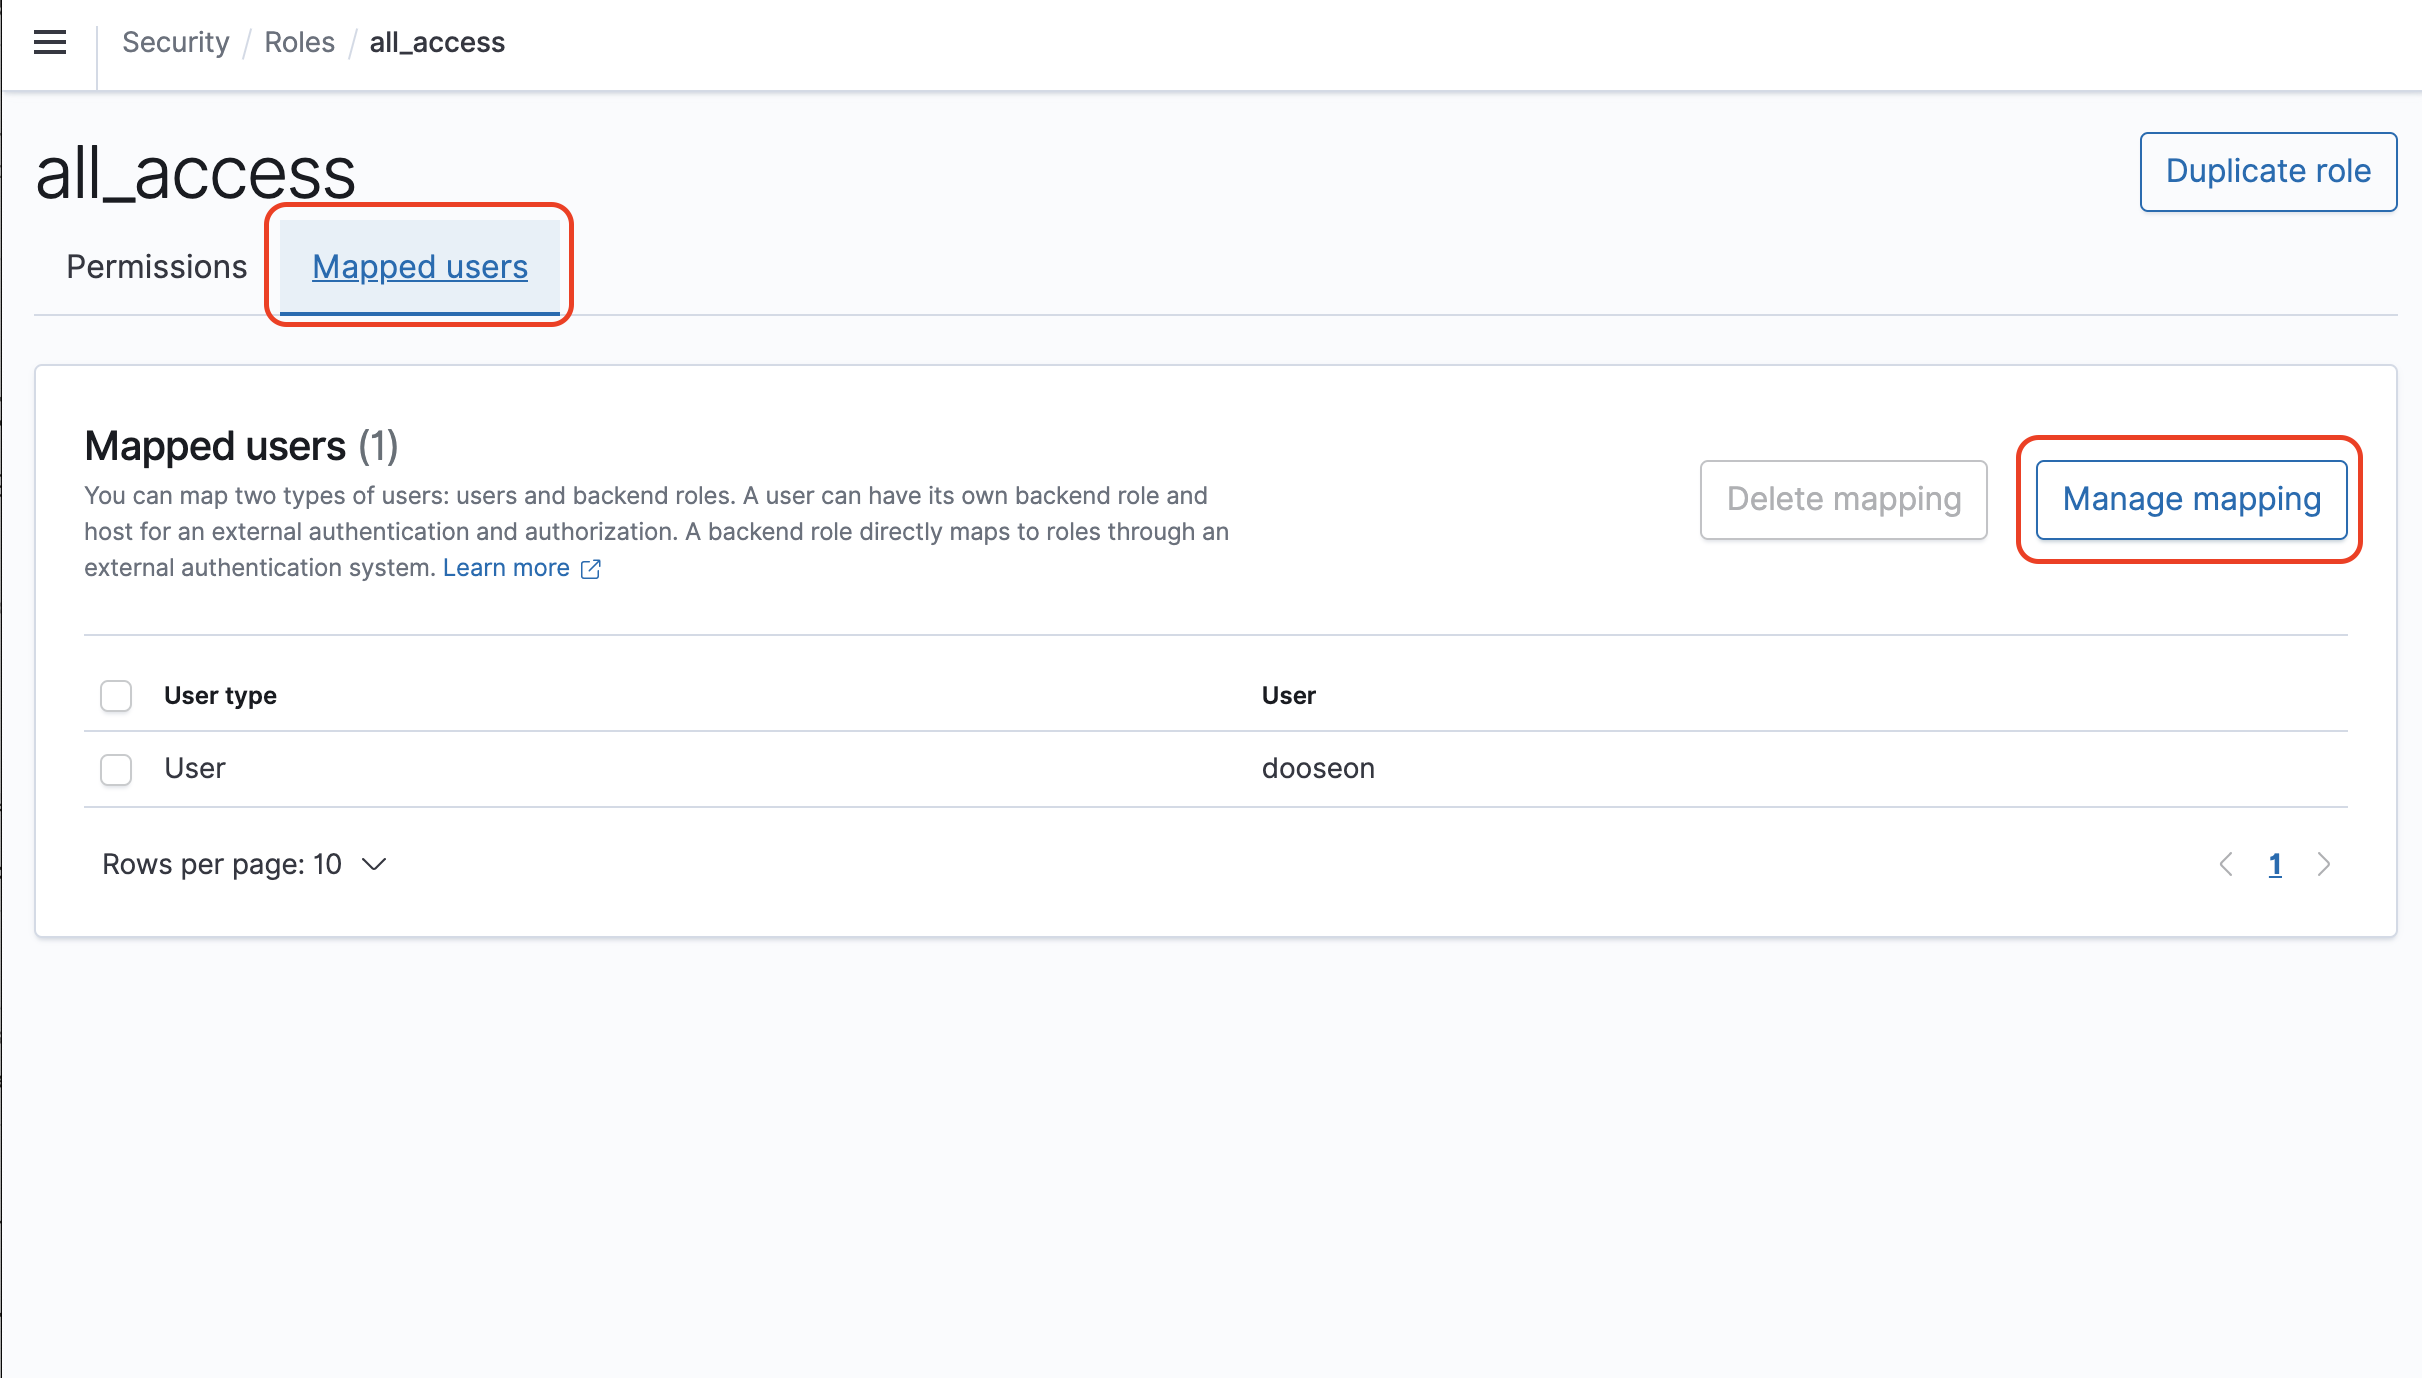
Task: Switch to the Permissions tab
Action: pos(156,267)
